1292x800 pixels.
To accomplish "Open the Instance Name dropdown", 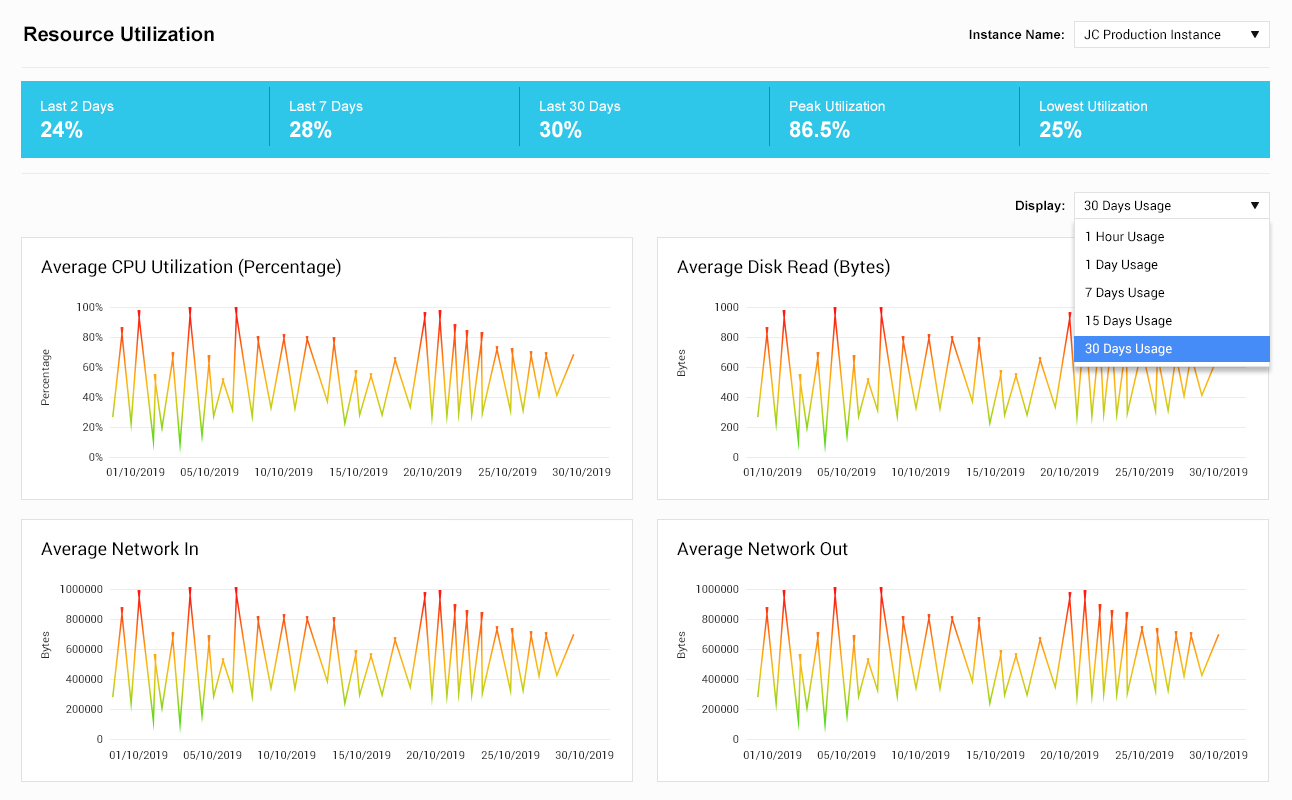I will (x=1171, y=34).
